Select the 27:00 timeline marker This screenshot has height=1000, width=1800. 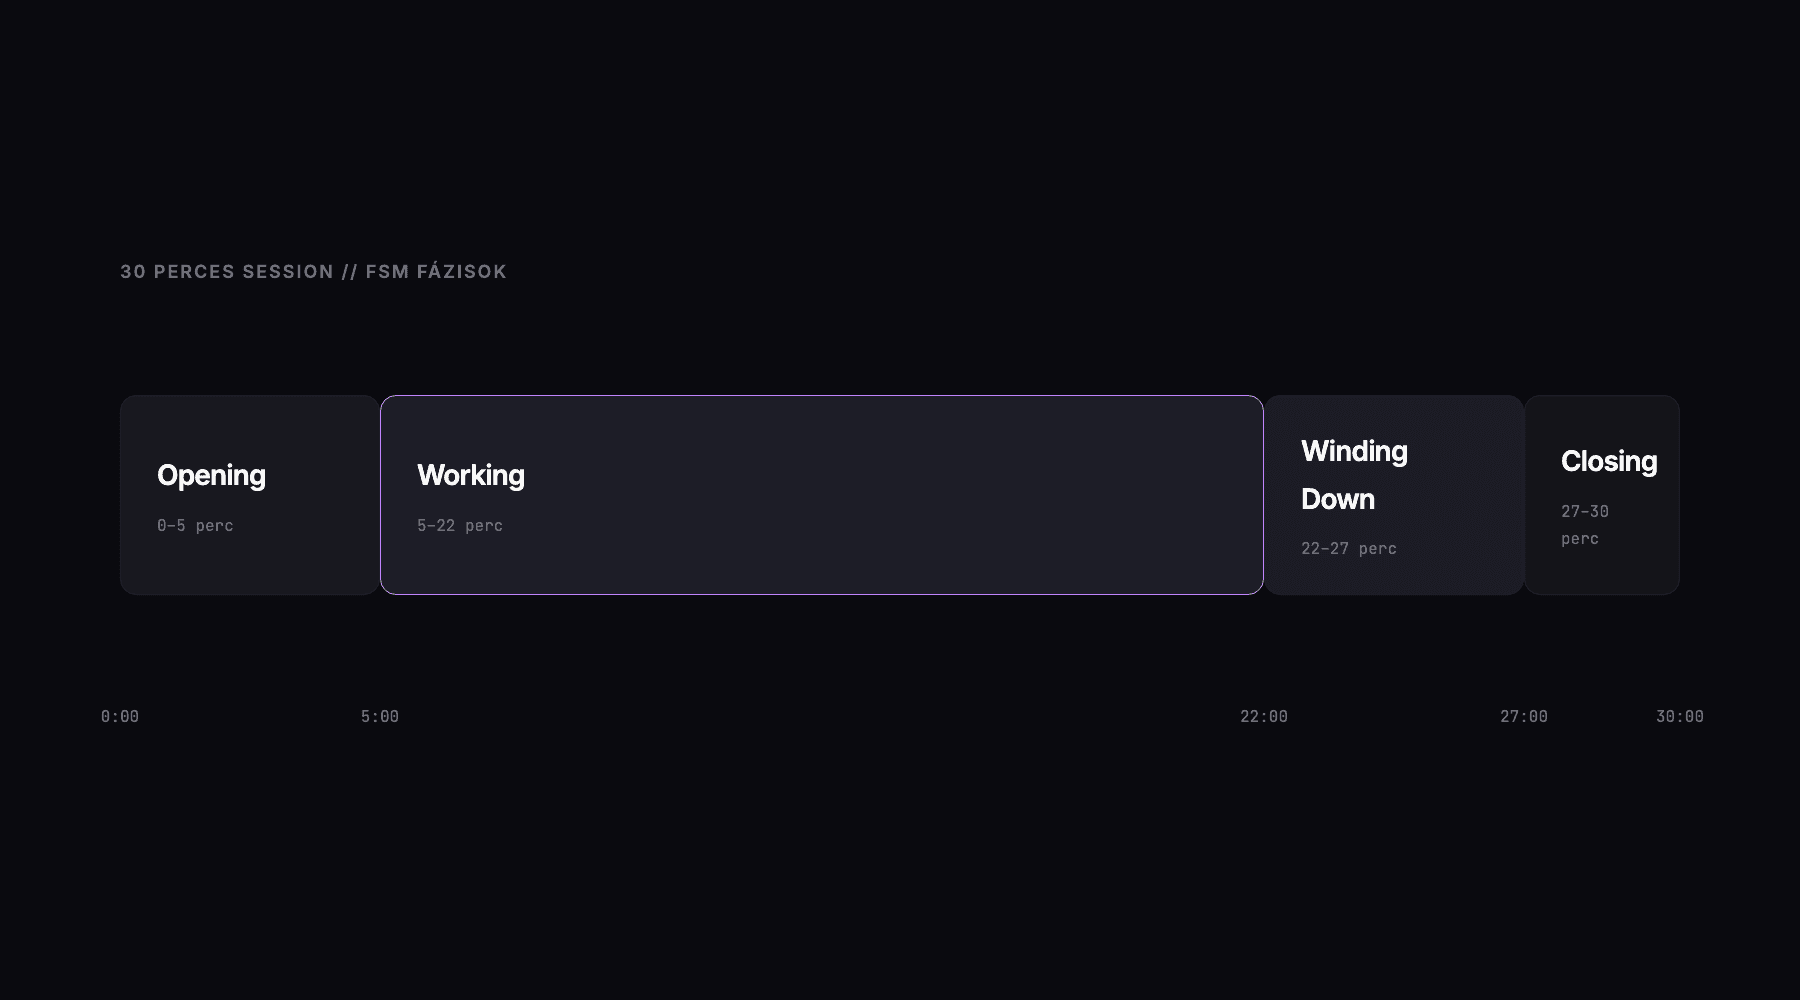coord(1524,716)
